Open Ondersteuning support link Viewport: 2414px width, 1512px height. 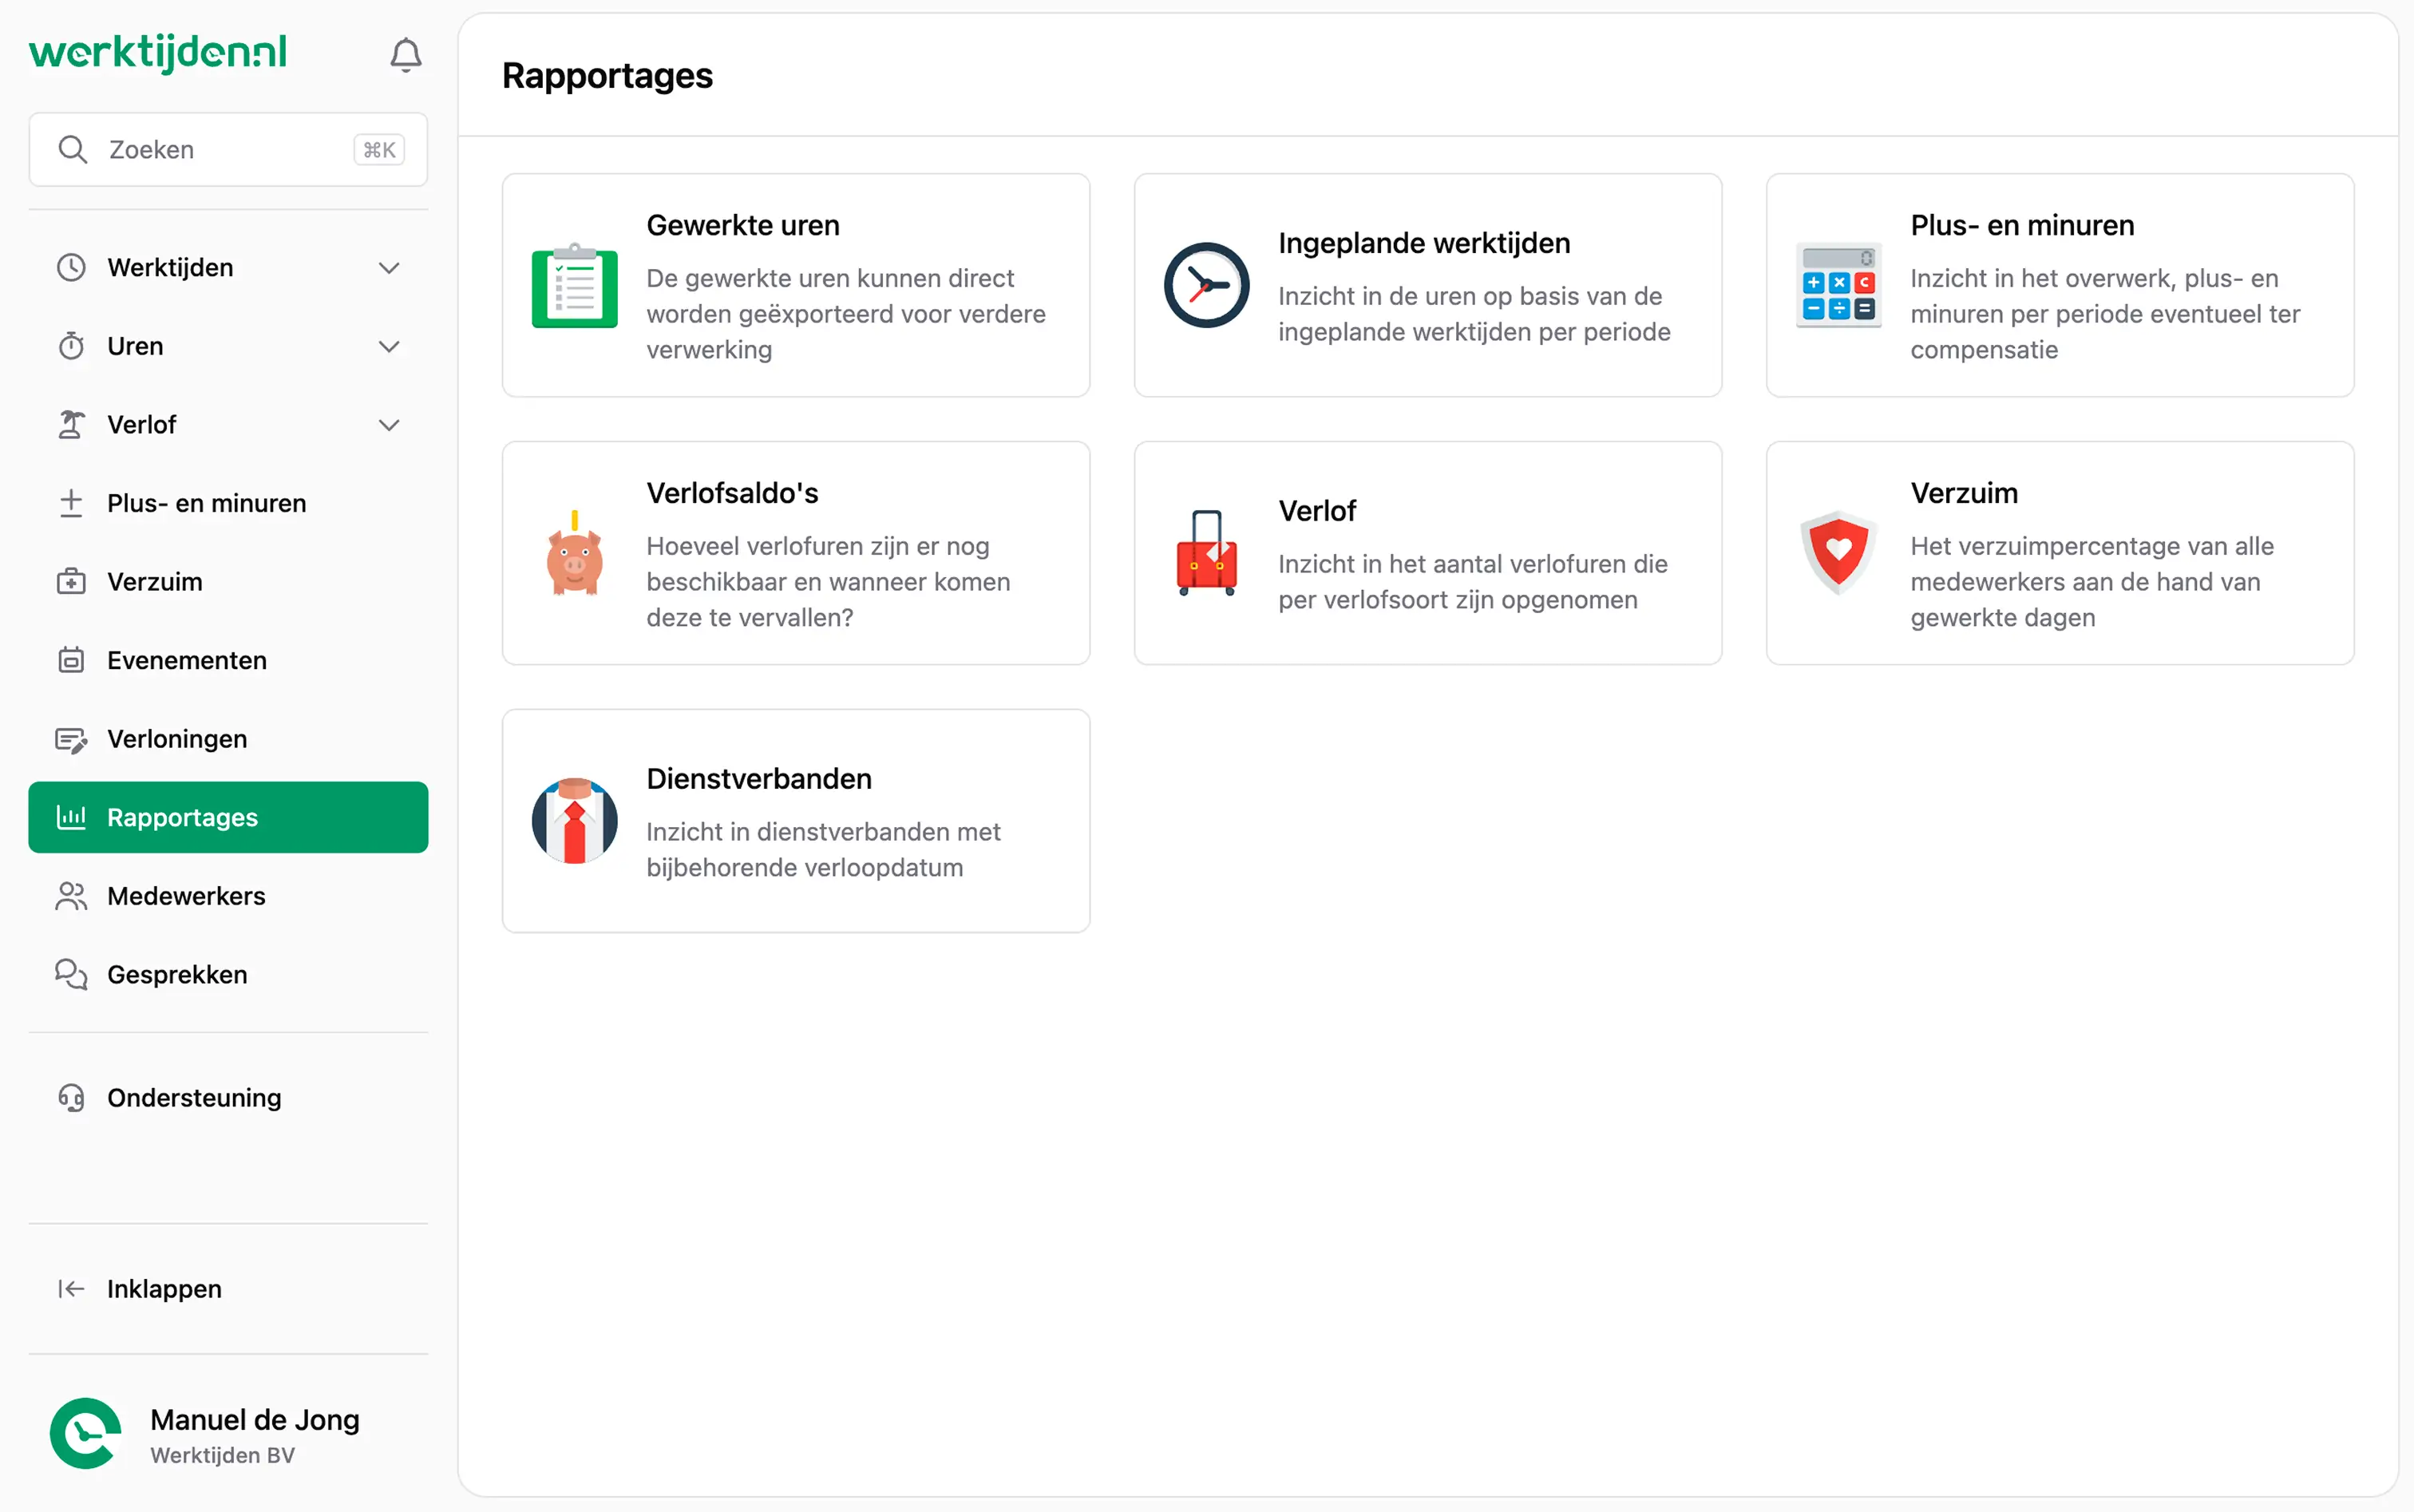coord(228,1097)
